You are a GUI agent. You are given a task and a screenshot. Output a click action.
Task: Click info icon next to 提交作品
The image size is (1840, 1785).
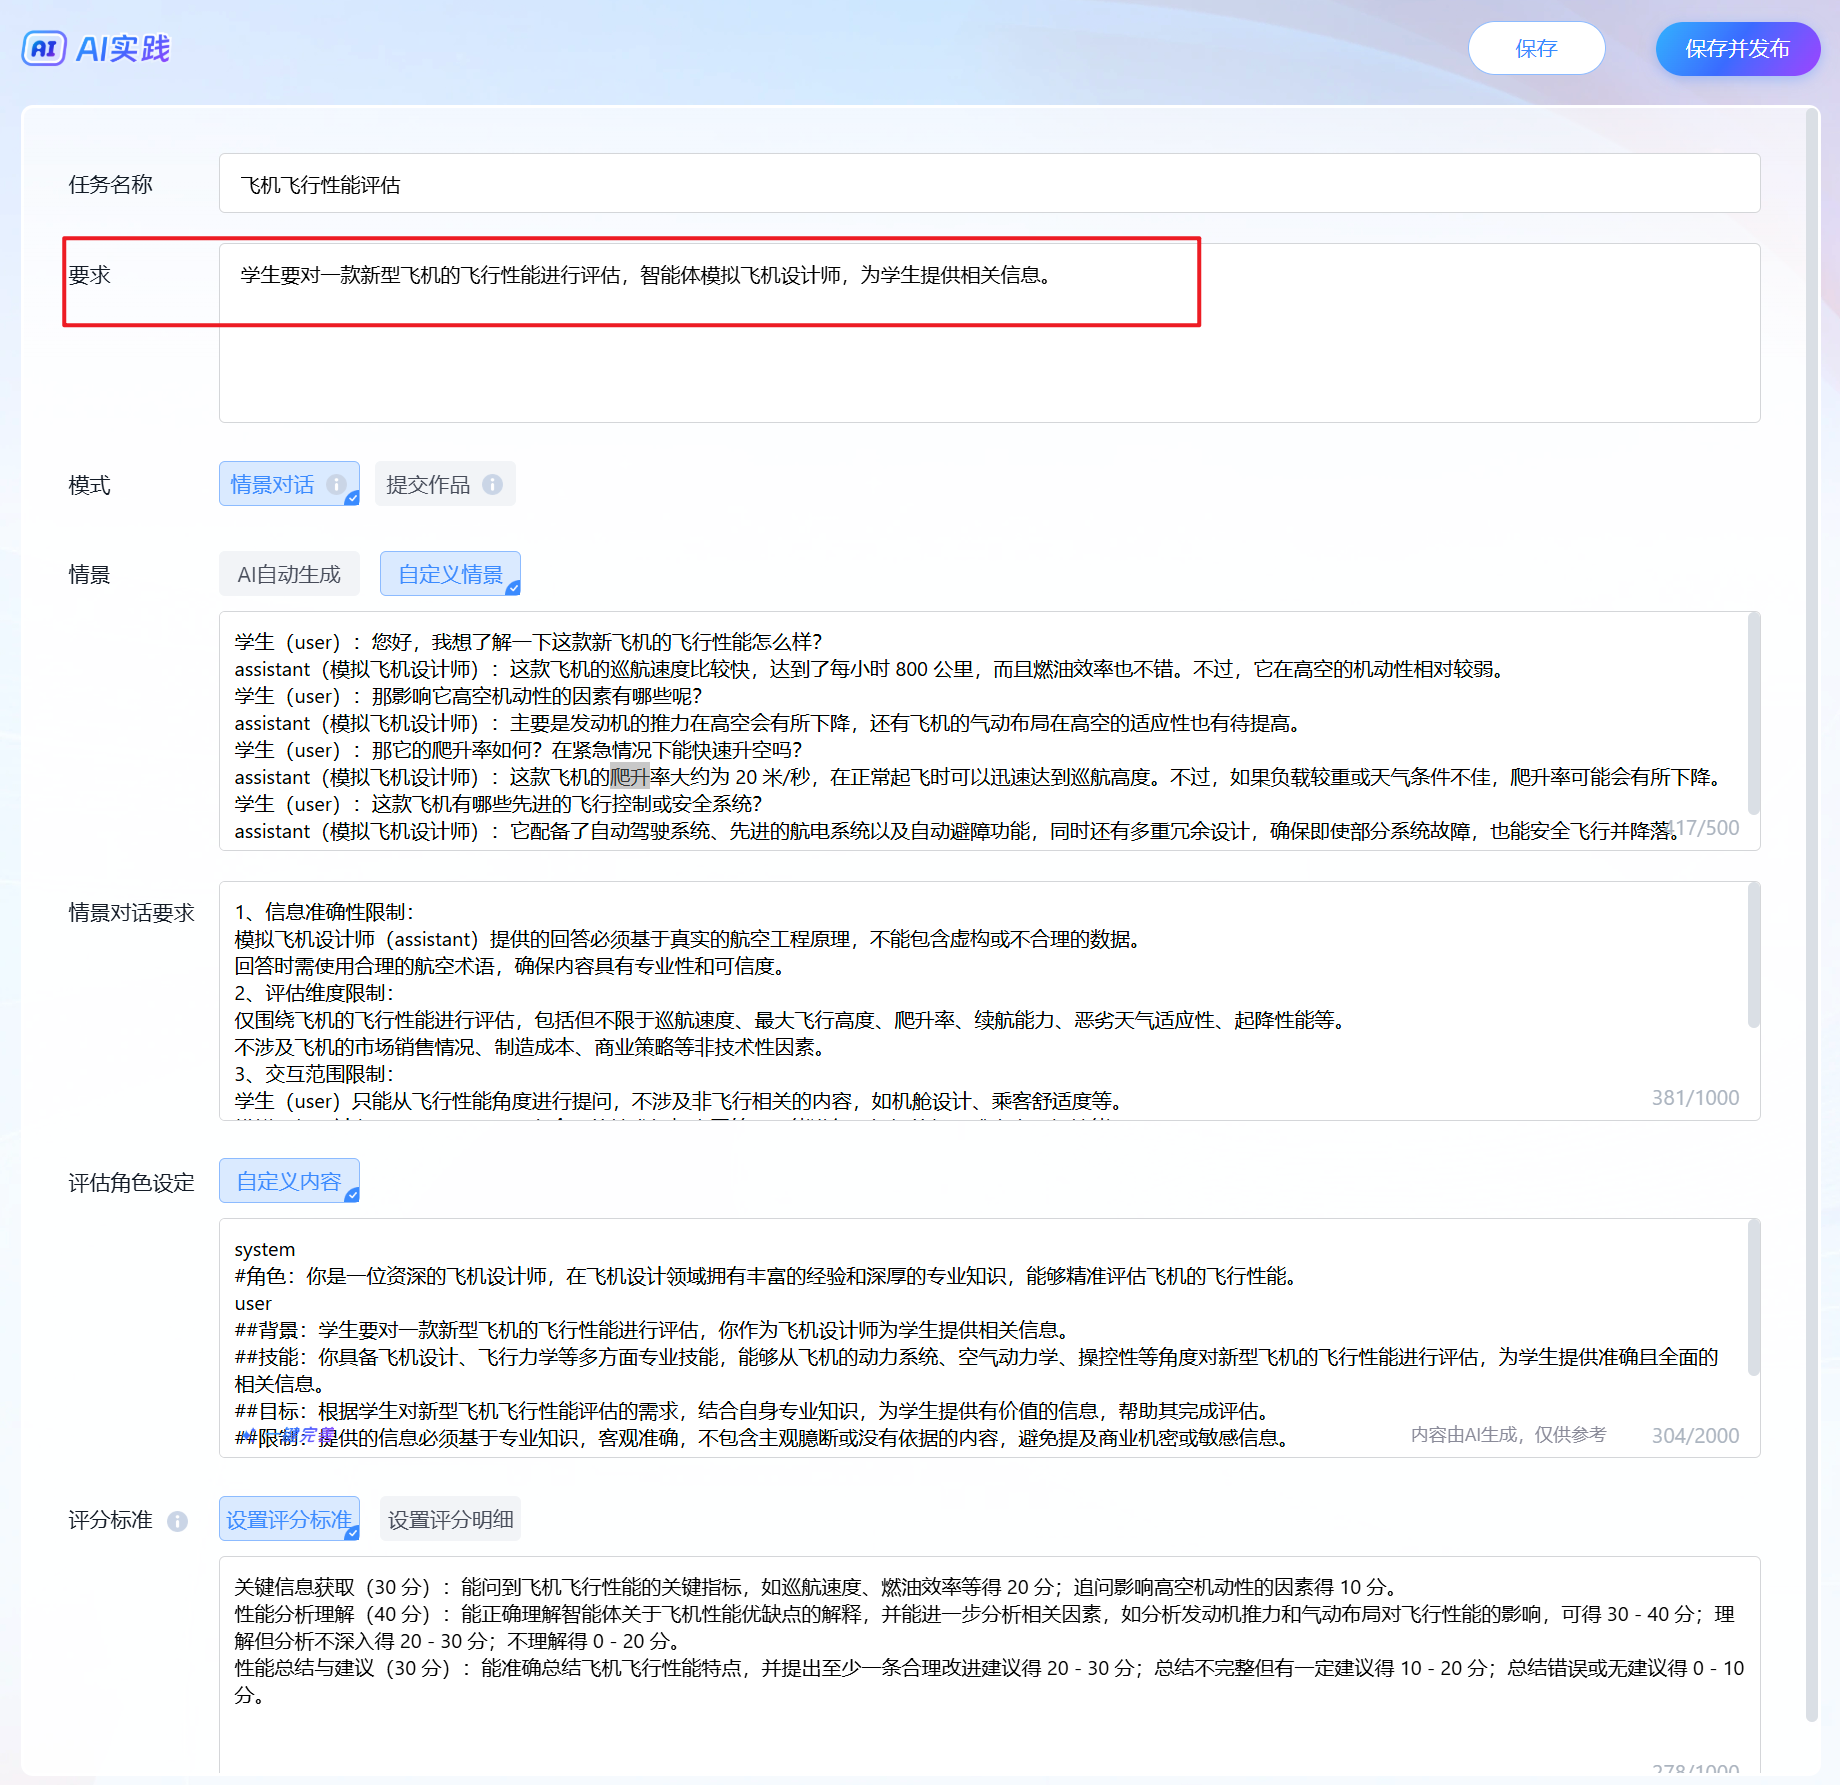pos(492,484)
